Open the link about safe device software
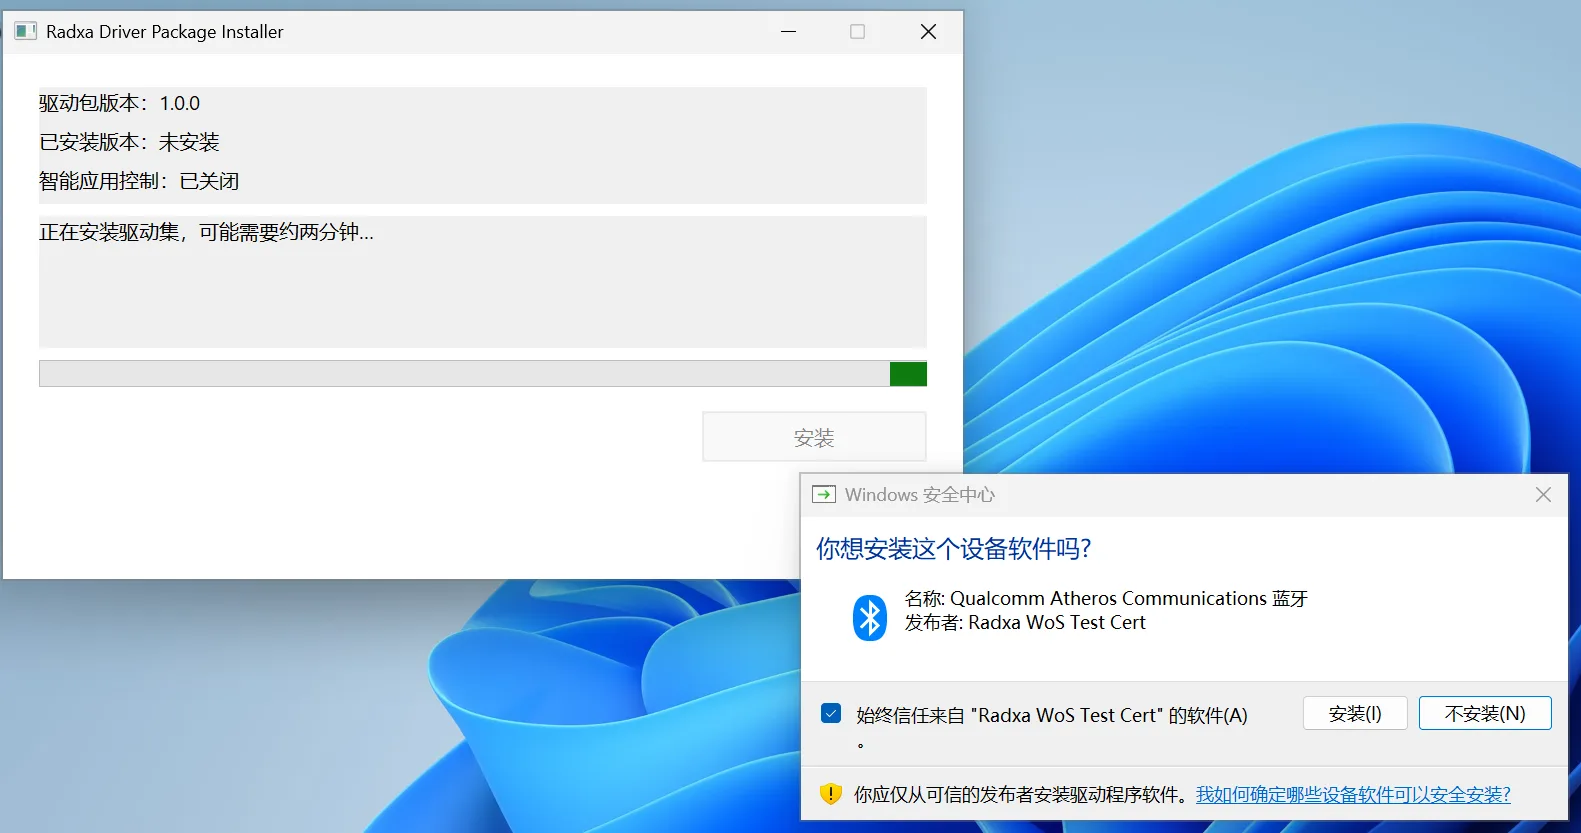This screenshot has width=1581, height=833. (x=1353, y=794)
